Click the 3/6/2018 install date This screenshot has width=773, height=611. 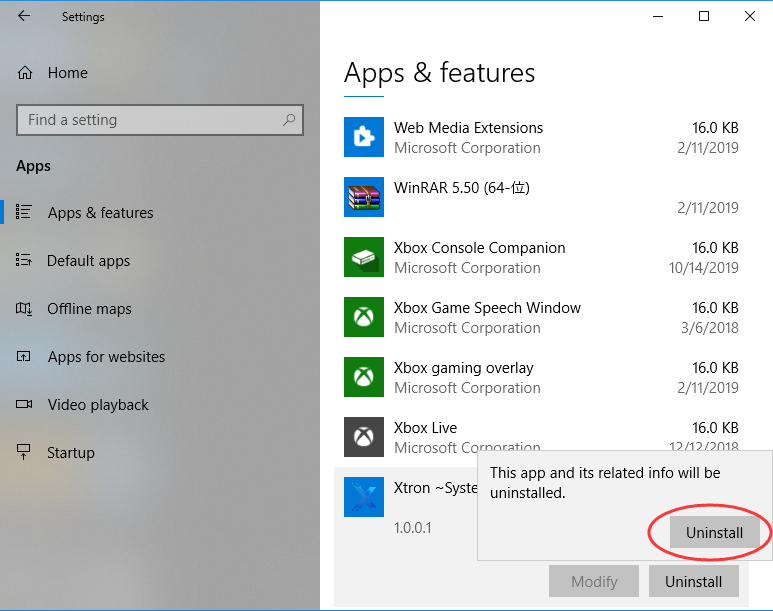point(710,327)
